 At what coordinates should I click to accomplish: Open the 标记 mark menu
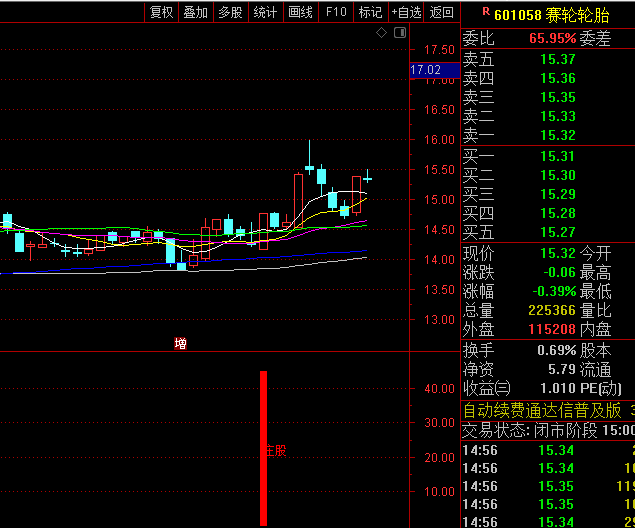pos(371,12)
